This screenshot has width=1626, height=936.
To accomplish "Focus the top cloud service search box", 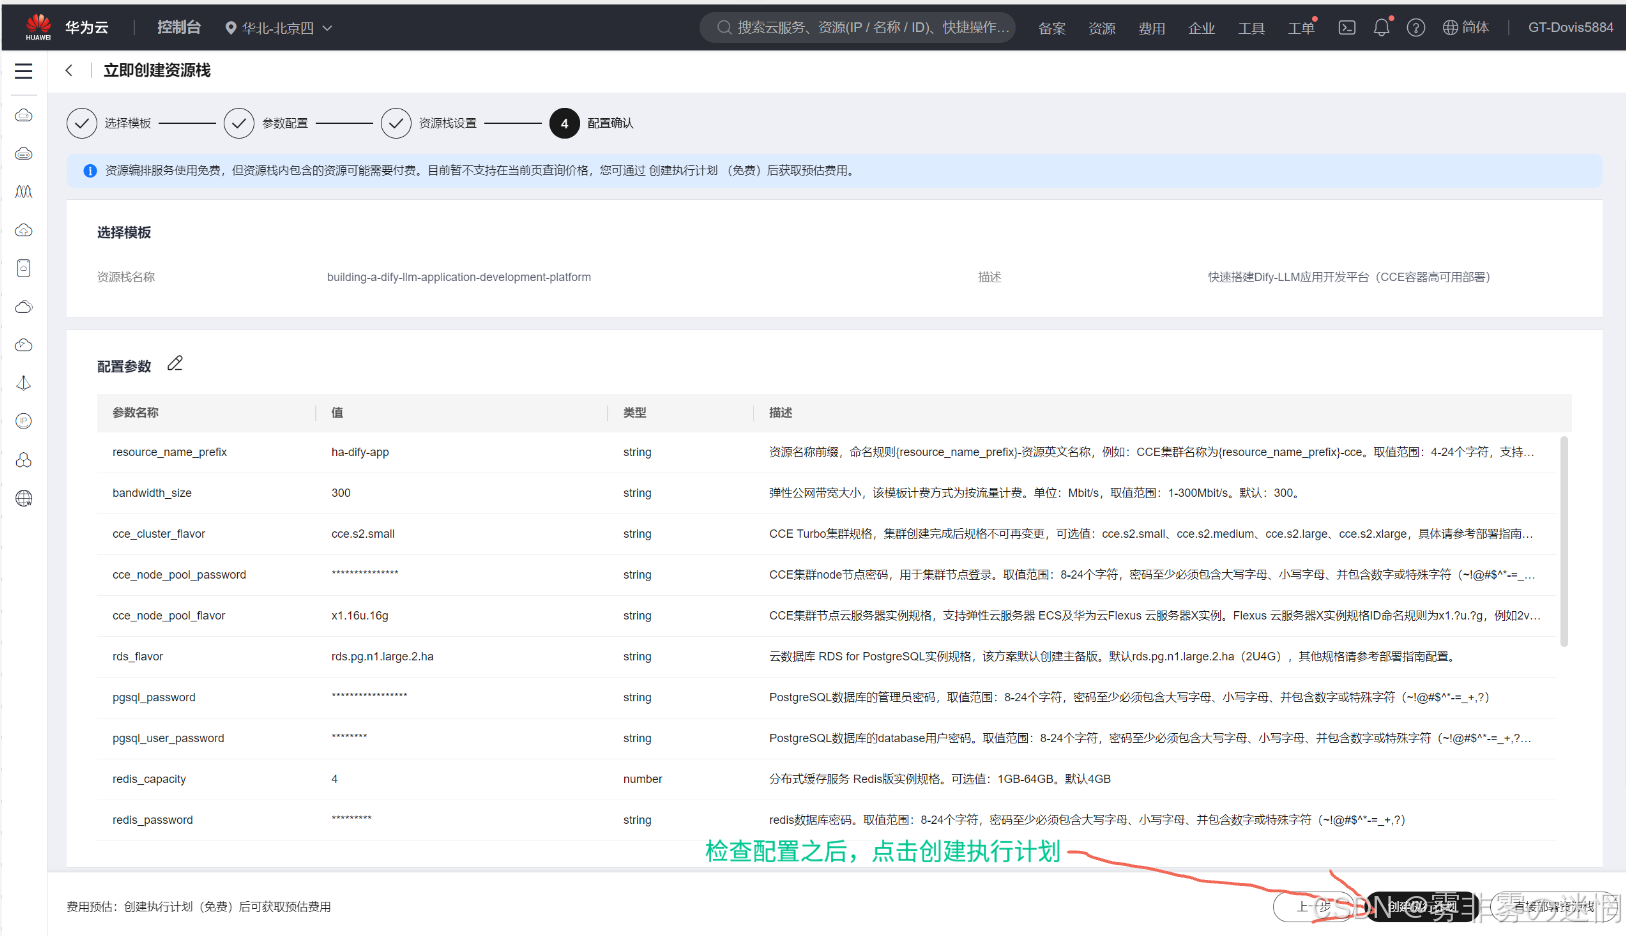I will coord(858,28).
